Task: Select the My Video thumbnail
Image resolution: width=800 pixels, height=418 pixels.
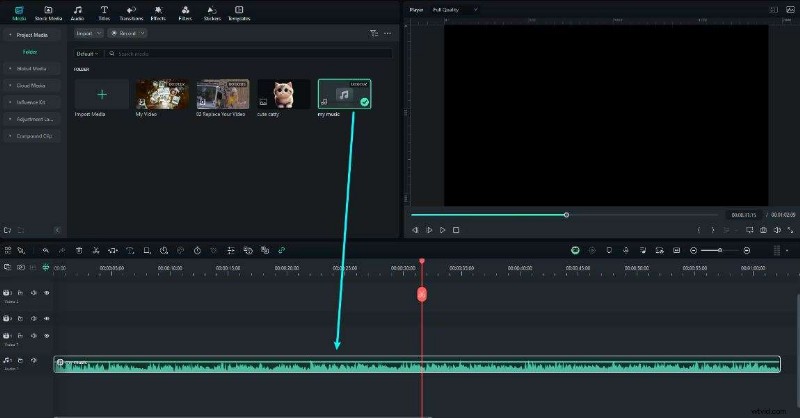Action: (x=162, y=94)
